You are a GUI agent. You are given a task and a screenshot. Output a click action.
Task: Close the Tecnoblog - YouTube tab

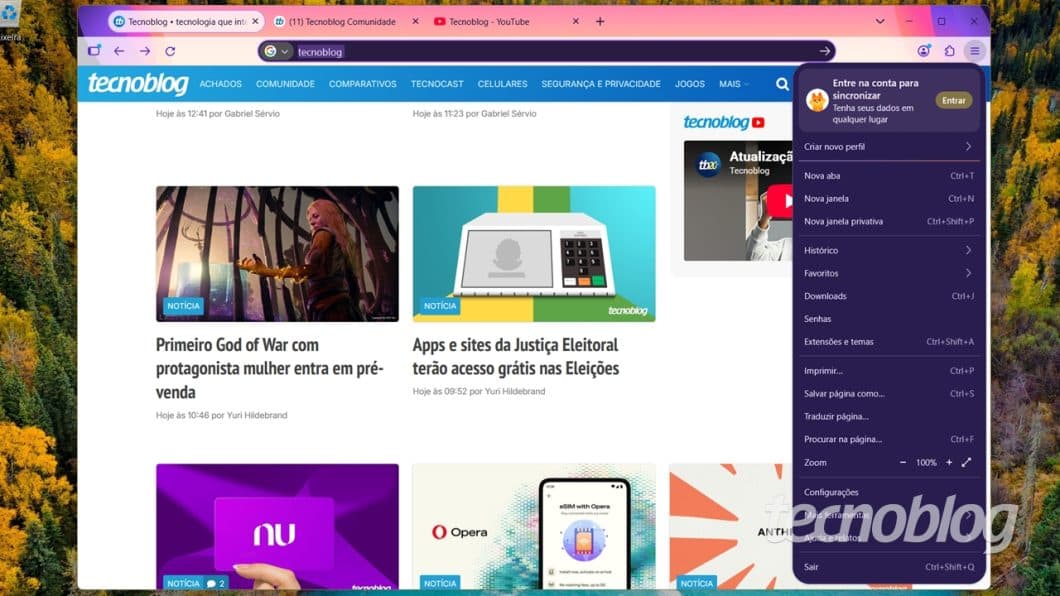[x=575, y=22]
